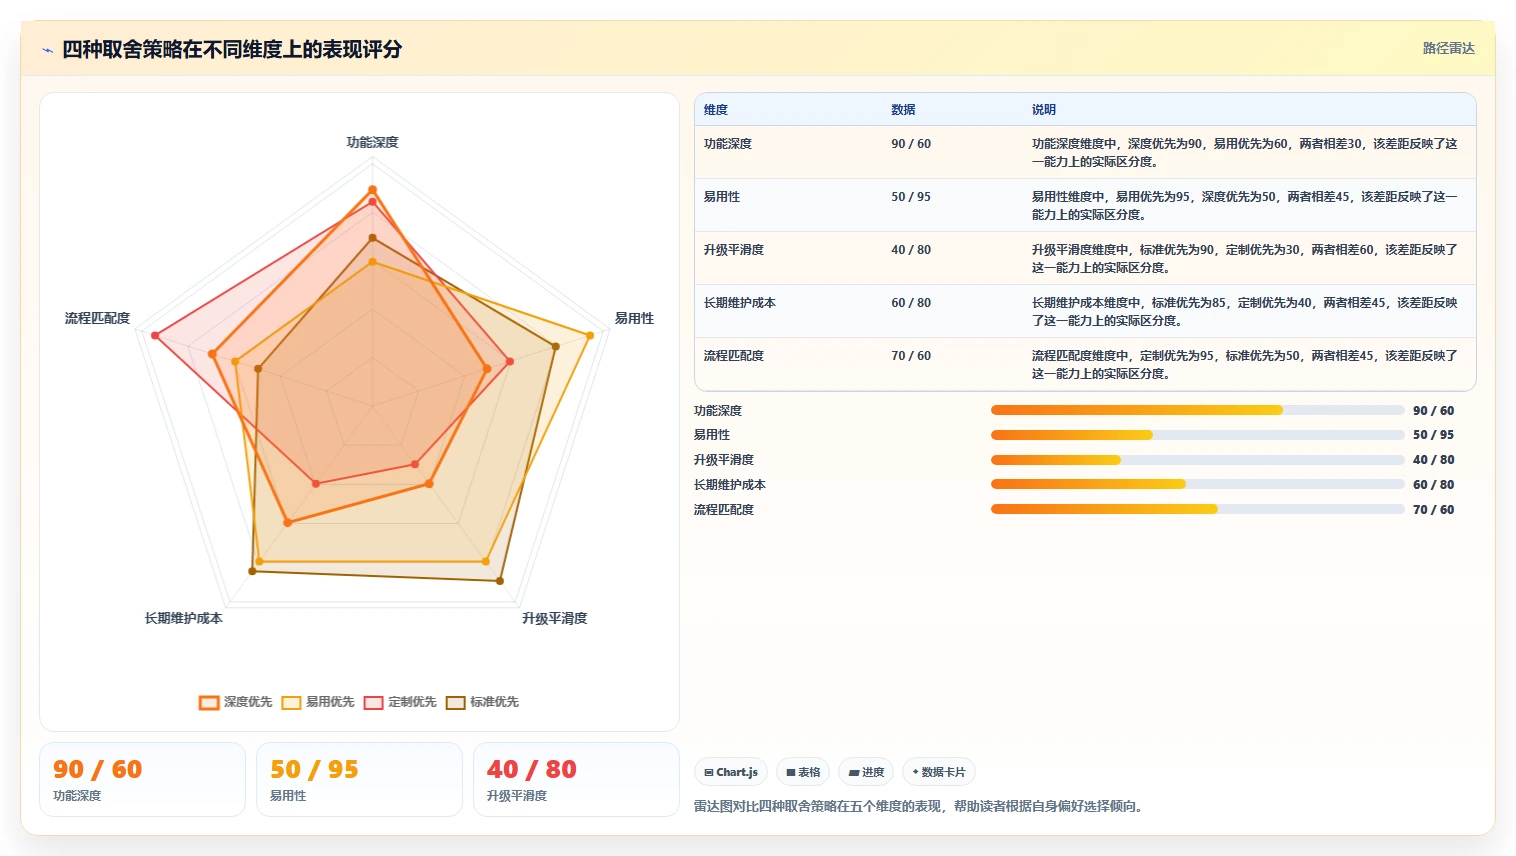
Task: Click the 长期维护成本 table description text
Action: (1245, 312)
